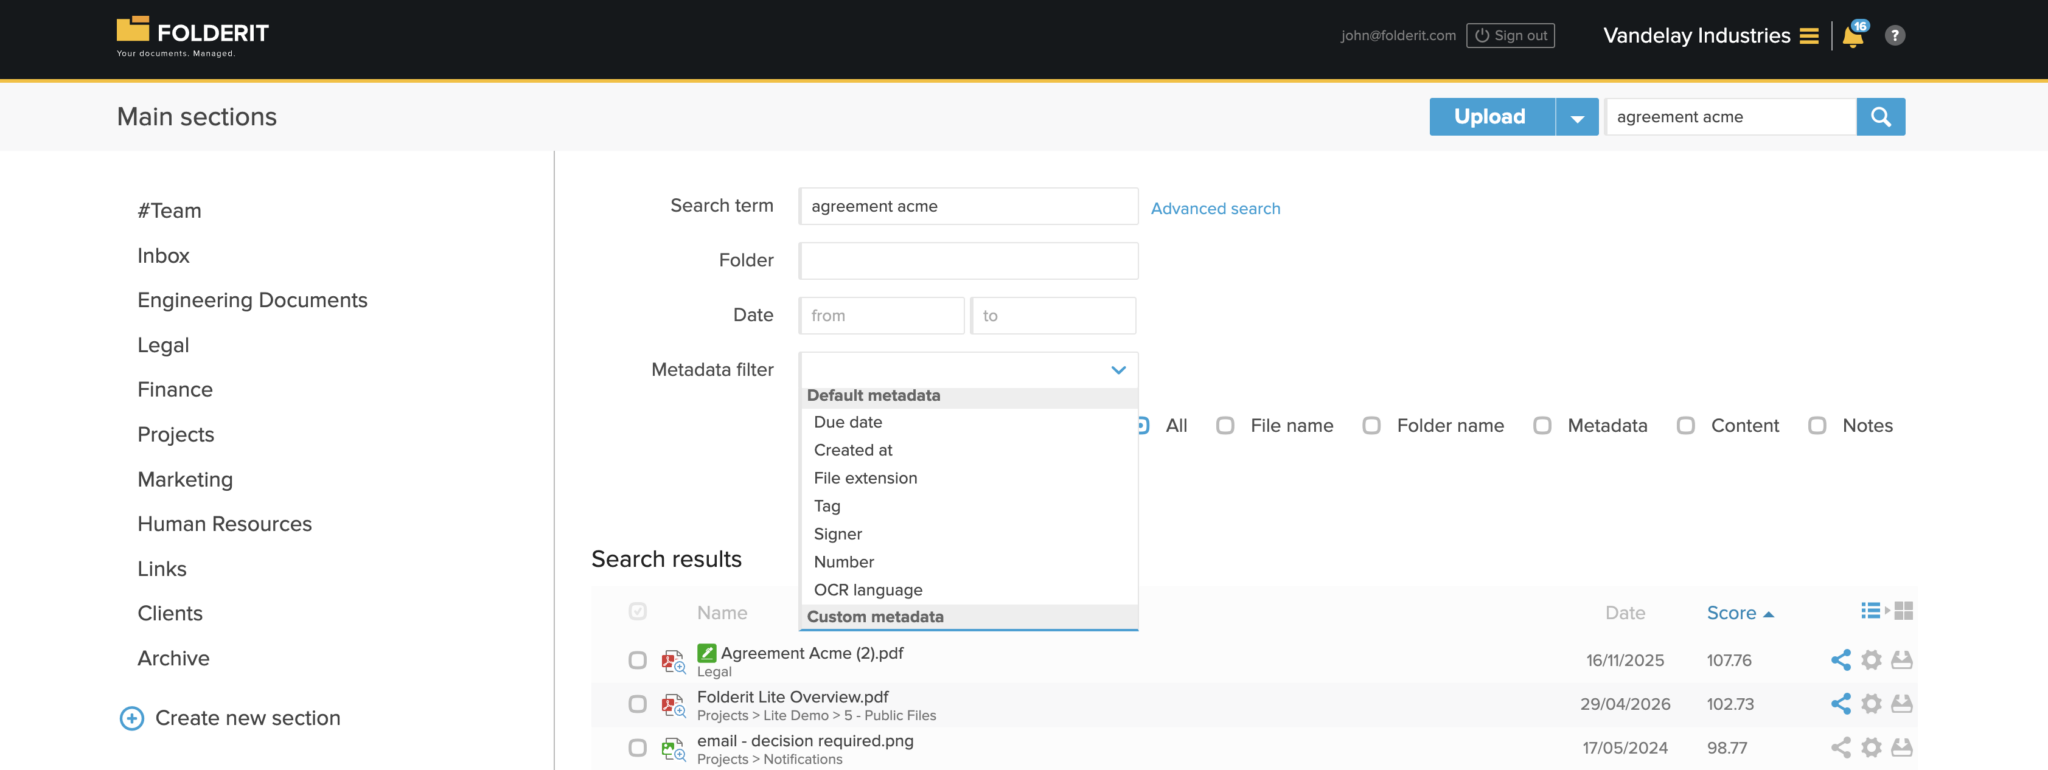Click the search magnifier button
Image resolution: width=2048 pixels, height=770 pixels.
[1880, 117]
